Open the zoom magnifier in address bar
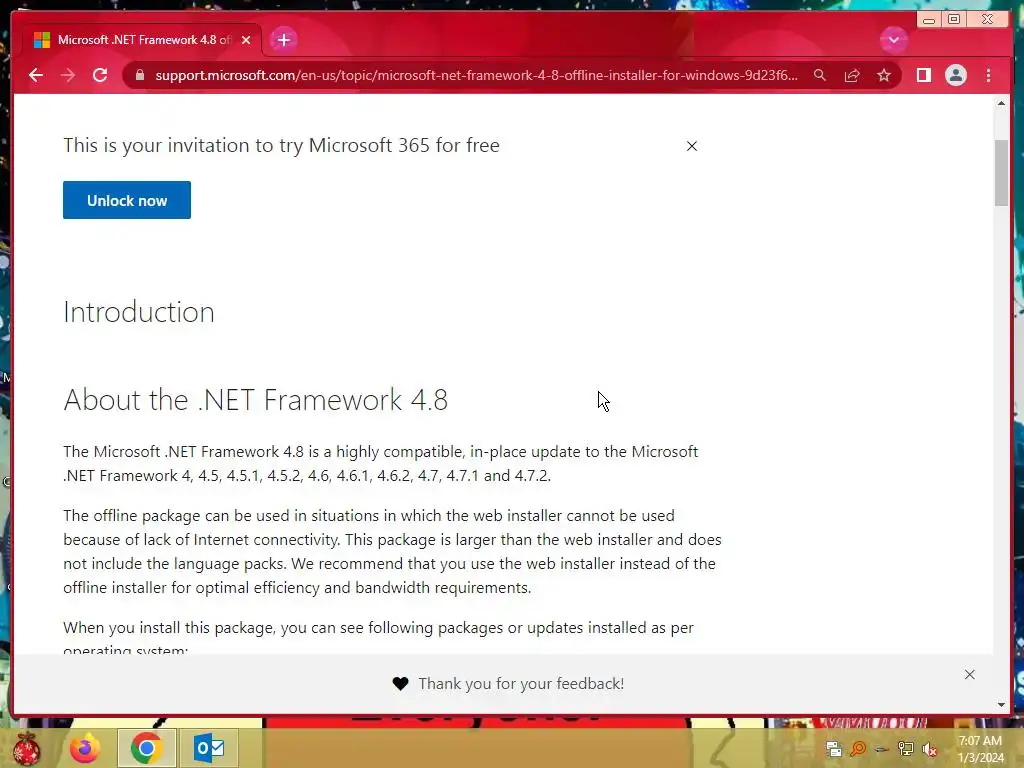The image size is (1024, 768). click(x=820, y=75)
